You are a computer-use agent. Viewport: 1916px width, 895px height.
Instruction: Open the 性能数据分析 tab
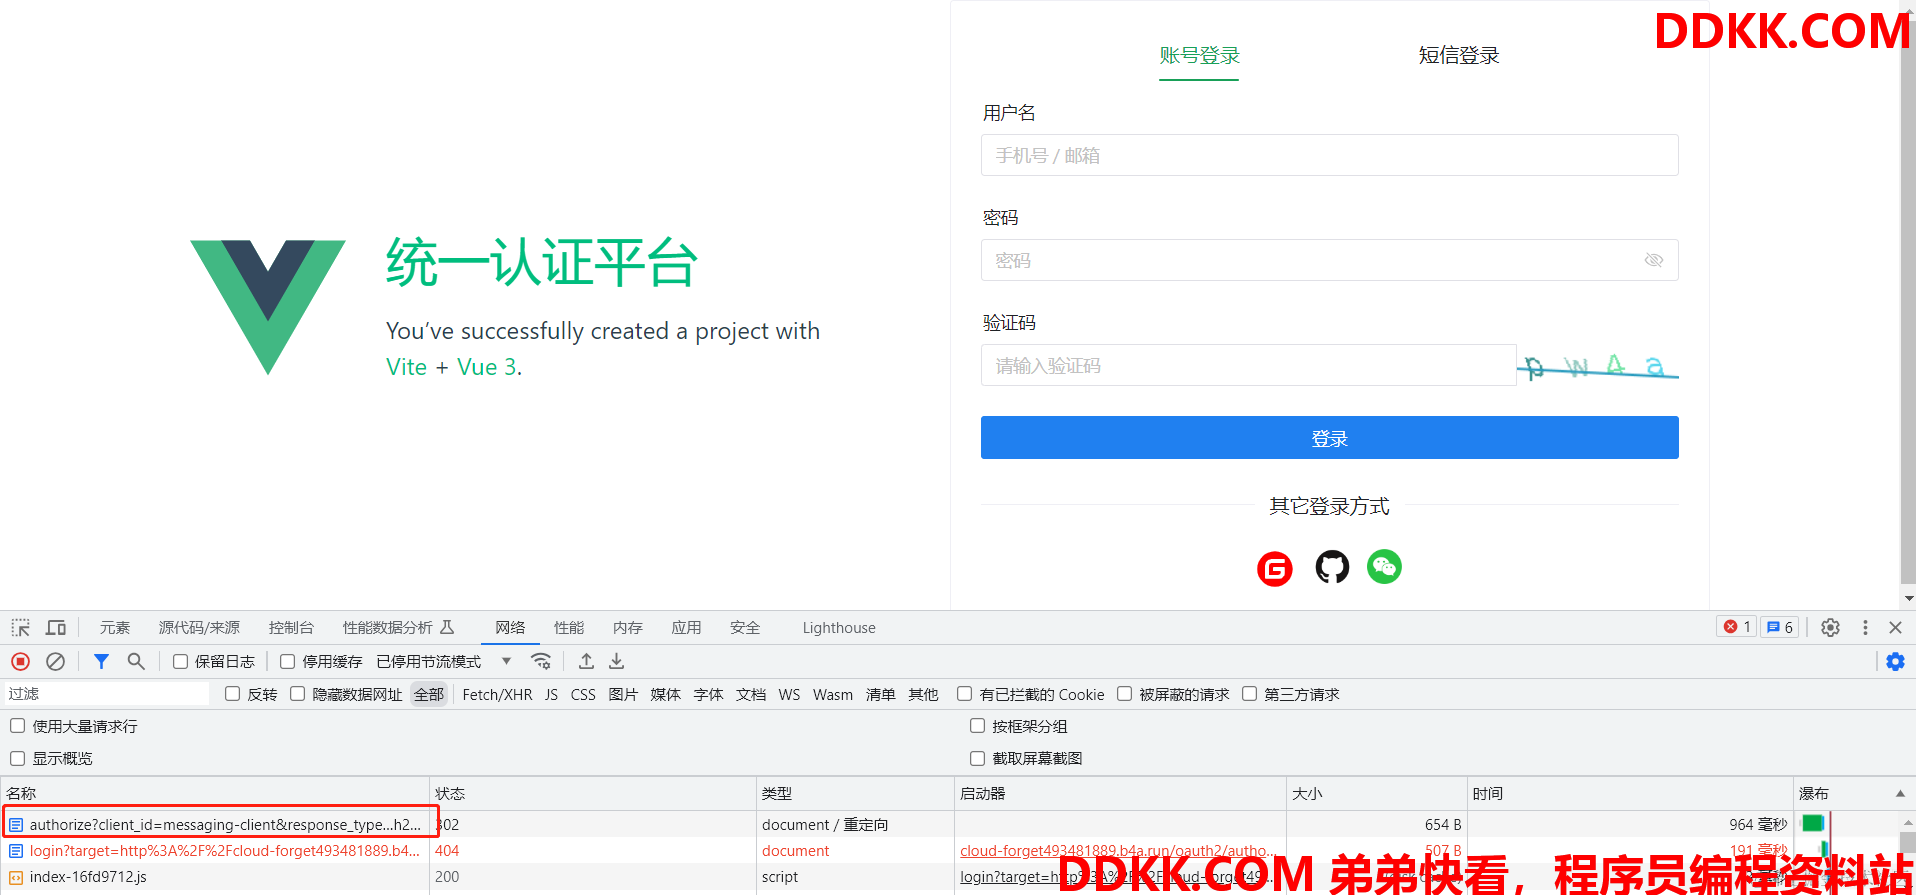[398, 628]
